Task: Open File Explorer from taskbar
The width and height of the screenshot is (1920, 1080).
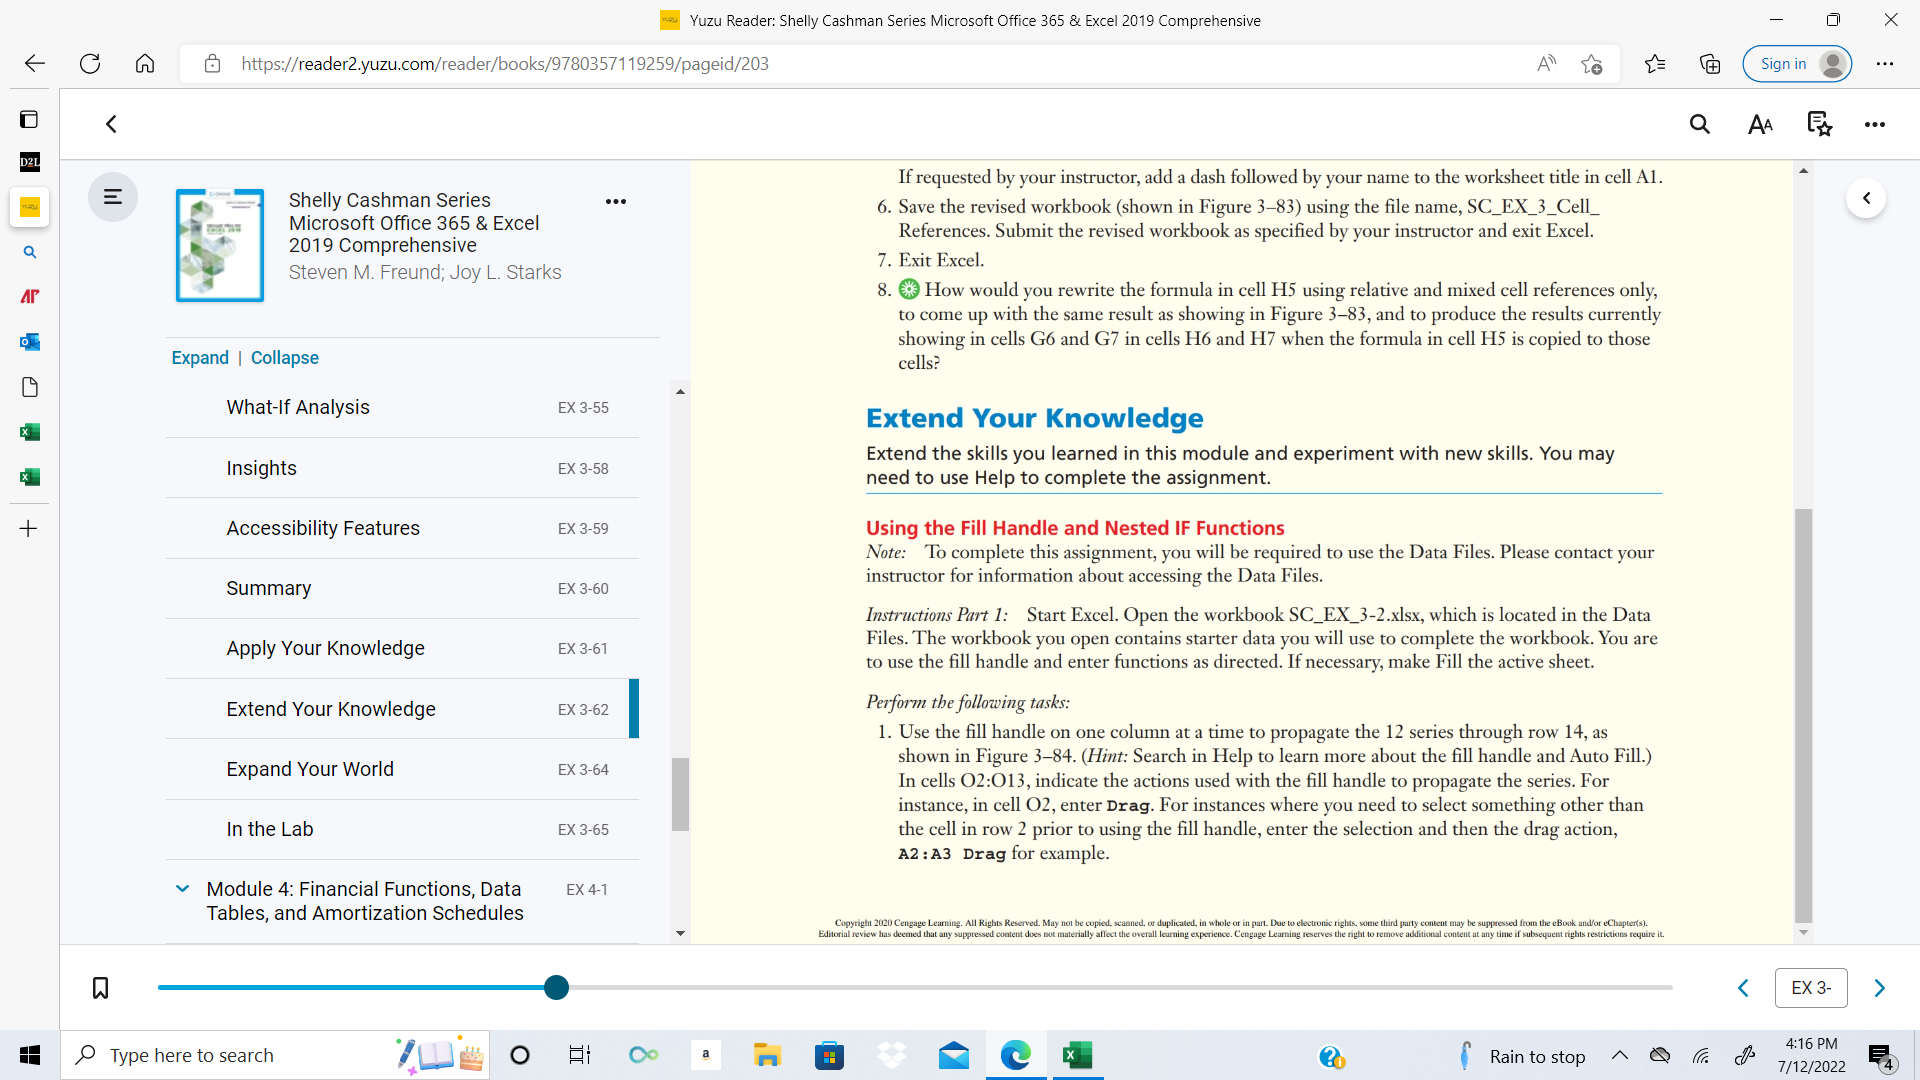Action: point(767,1055)
